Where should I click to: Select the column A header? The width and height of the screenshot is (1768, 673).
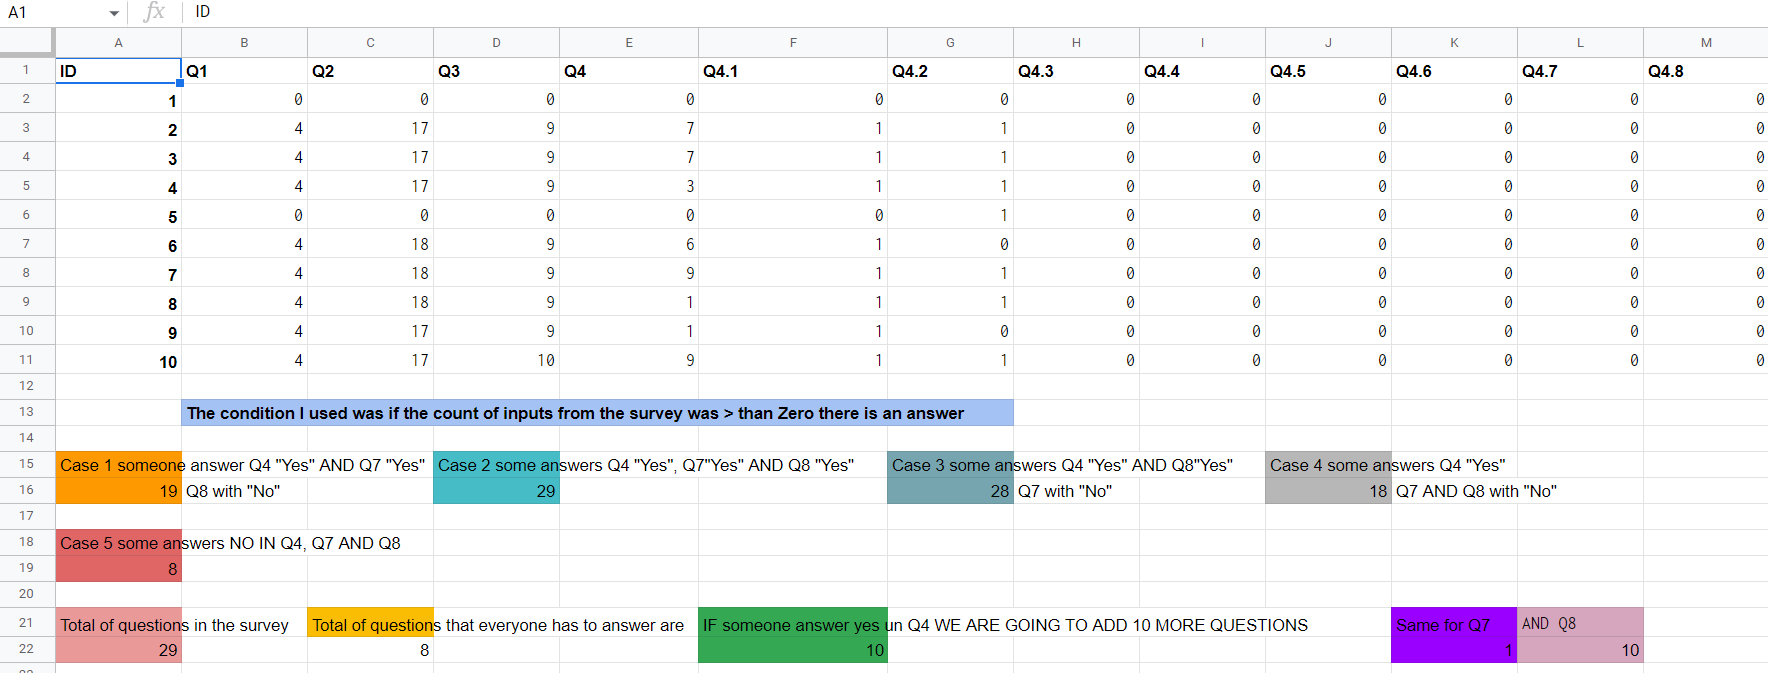(x=118, y=43)
